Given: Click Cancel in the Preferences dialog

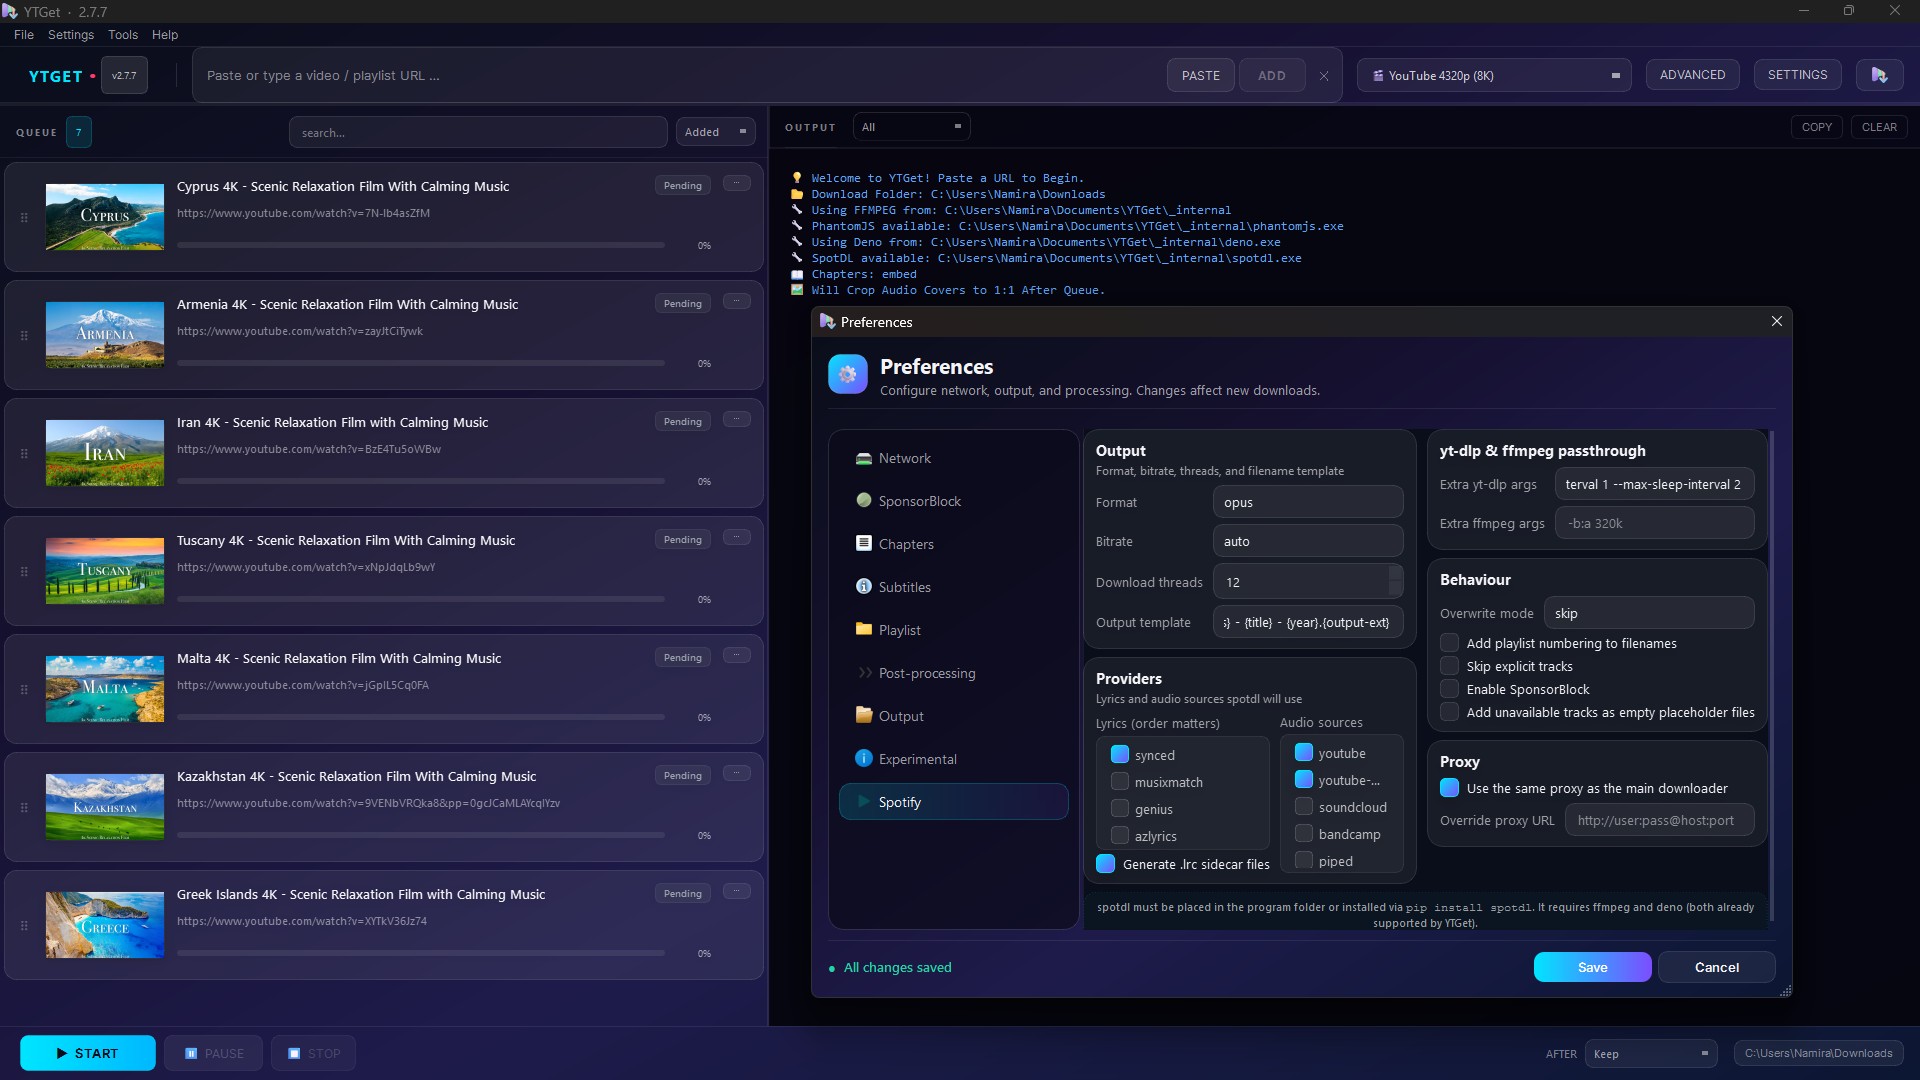Looking at the screenshot, I should (1717, 967).
